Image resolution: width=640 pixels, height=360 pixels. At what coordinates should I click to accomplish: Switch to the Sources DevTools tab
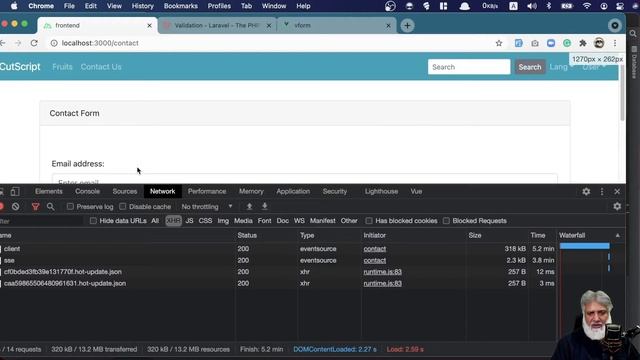[125, 191]
